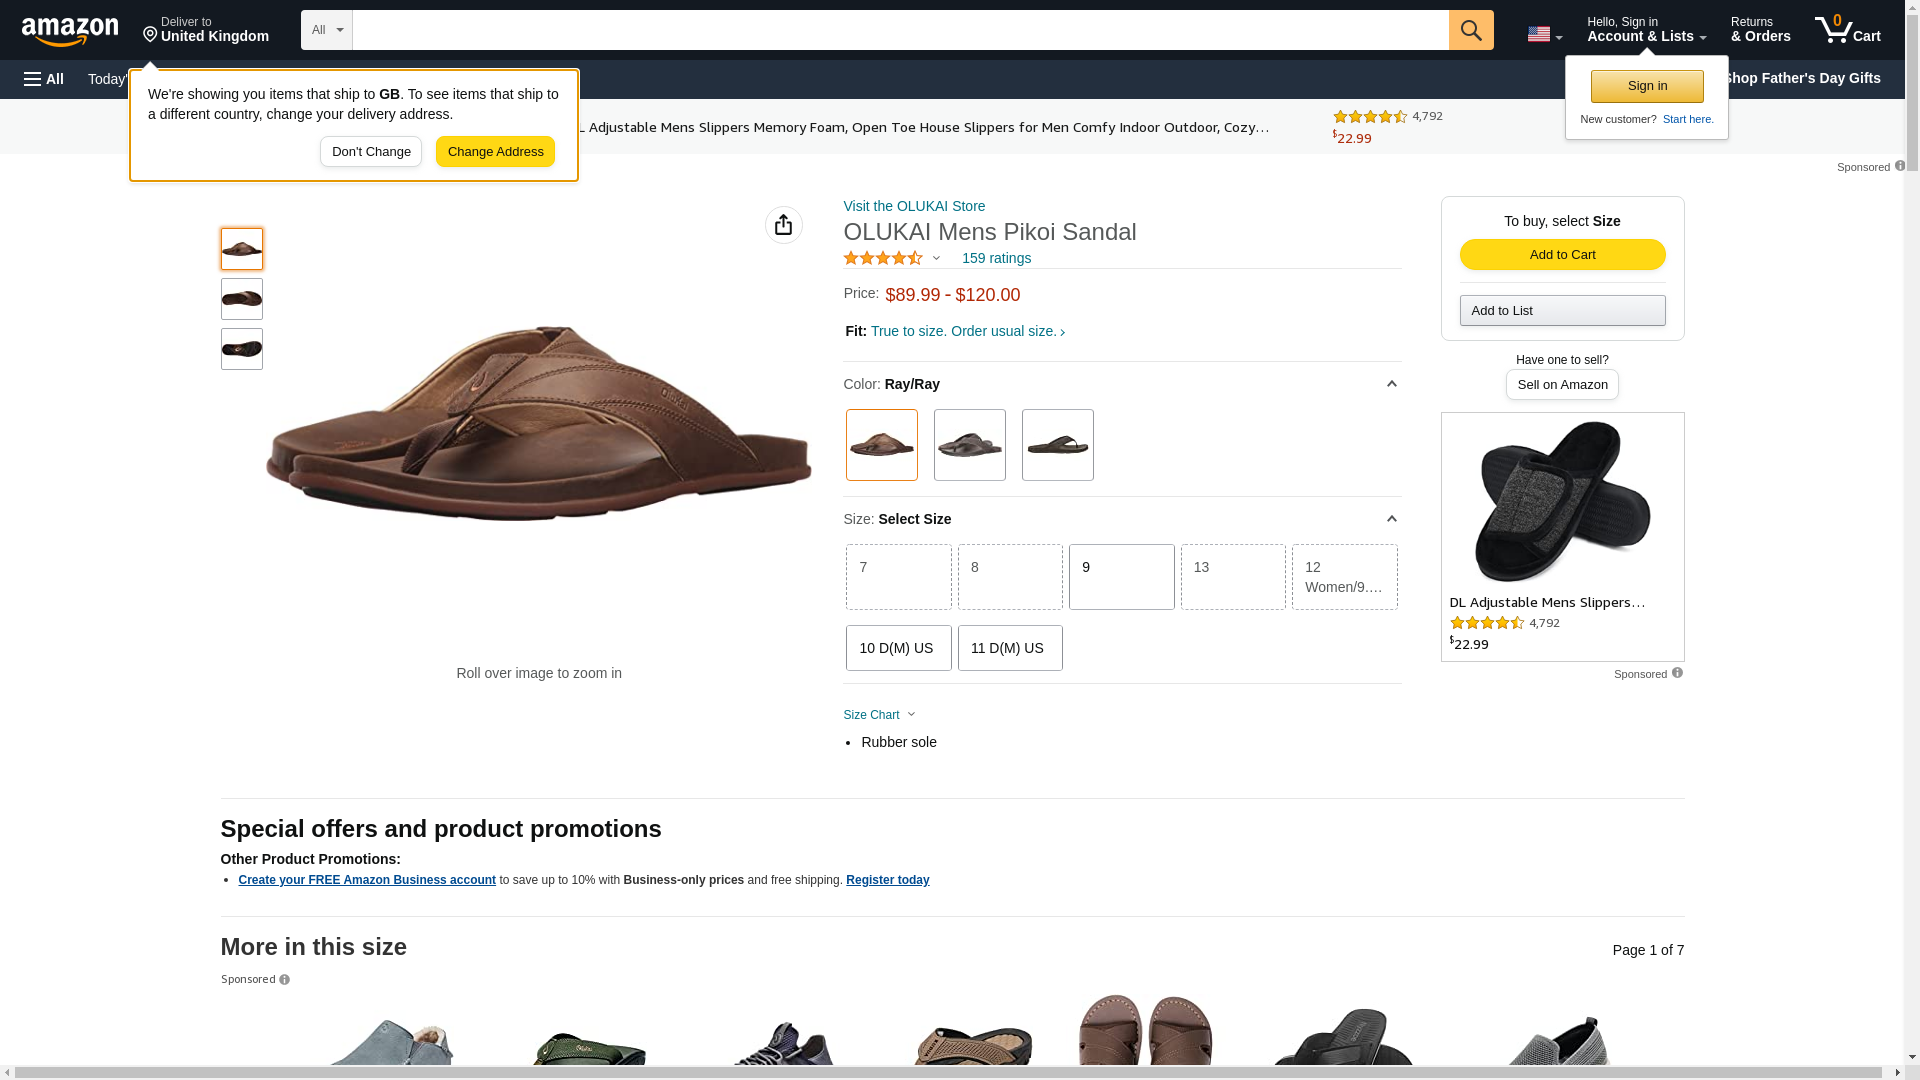Open Account & Lists menu
1920x1080 pixels.
[x=1646, y=30]
